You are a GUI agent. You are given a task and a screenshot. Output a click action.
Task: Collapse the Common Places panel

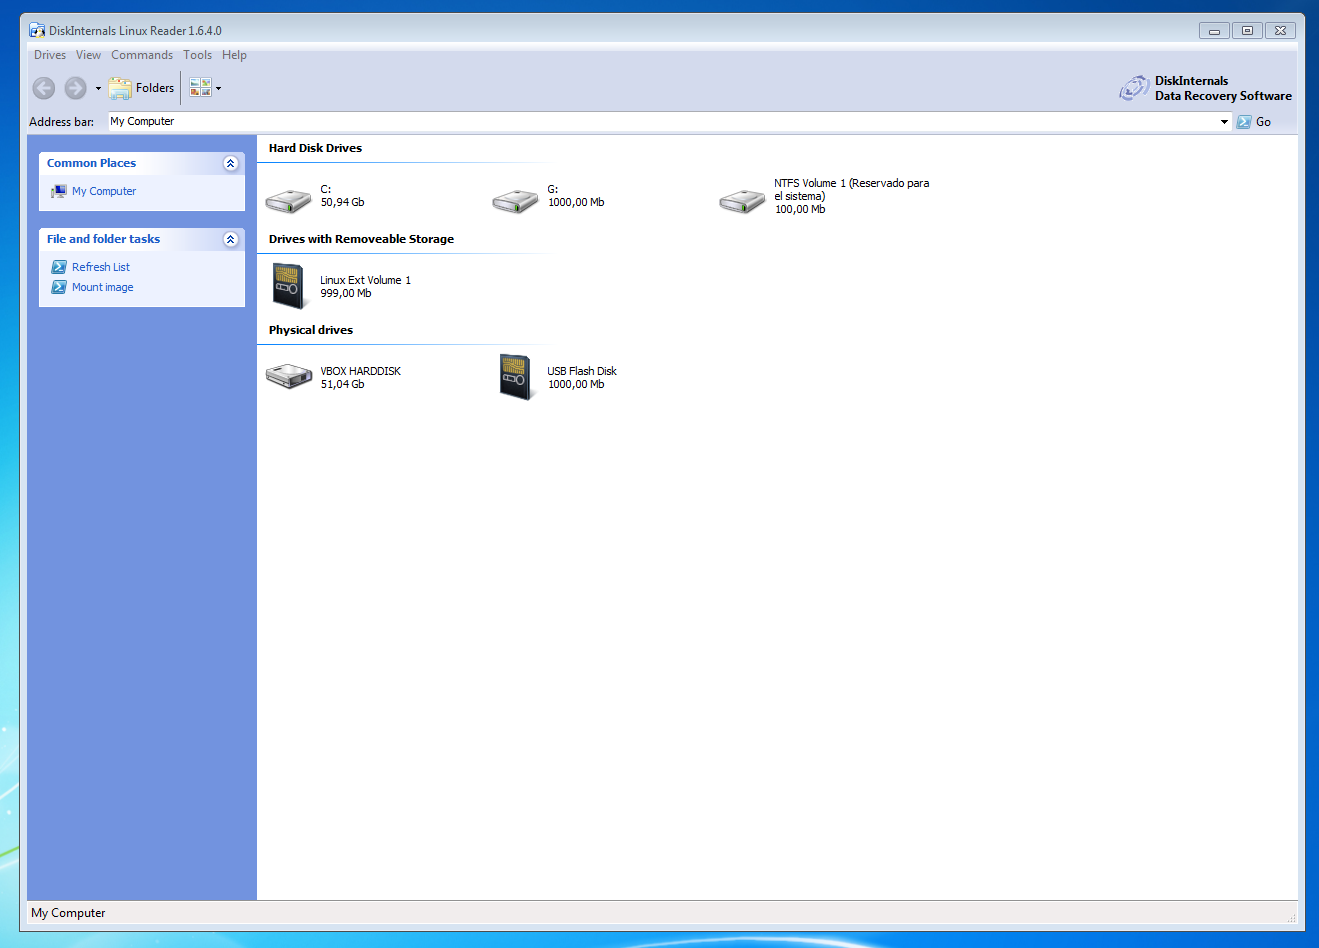pos(231,163)
